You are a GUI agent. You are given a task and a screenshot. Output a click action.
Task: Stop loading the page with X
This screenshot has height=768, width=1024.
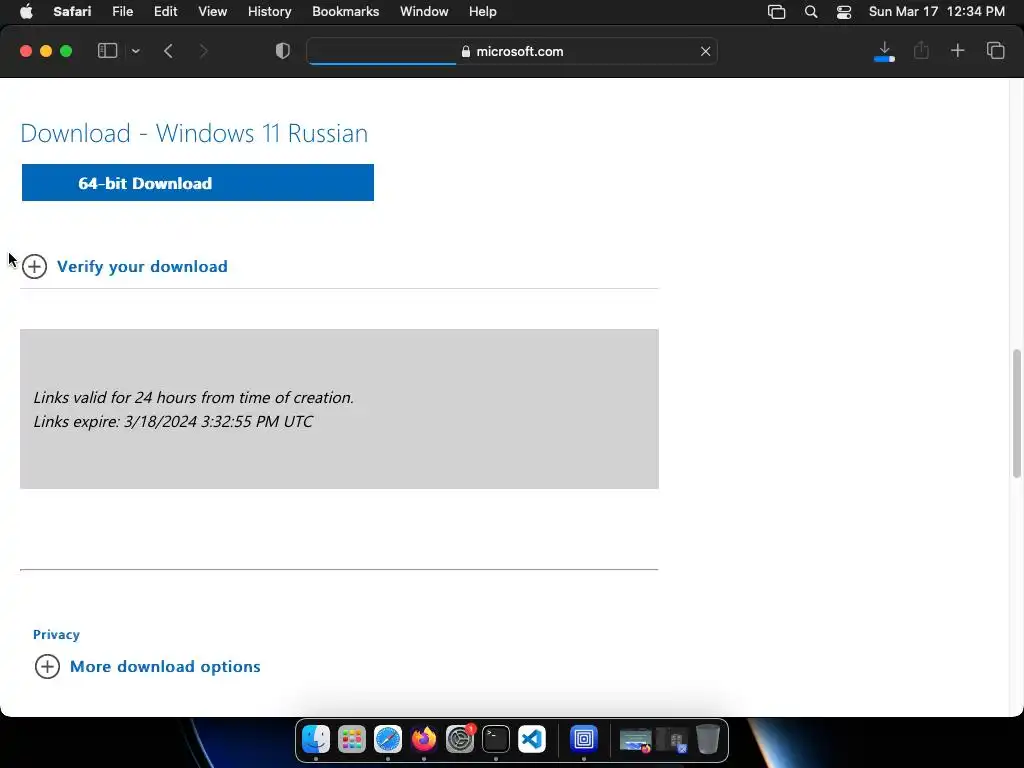click(x=705, y=51)
